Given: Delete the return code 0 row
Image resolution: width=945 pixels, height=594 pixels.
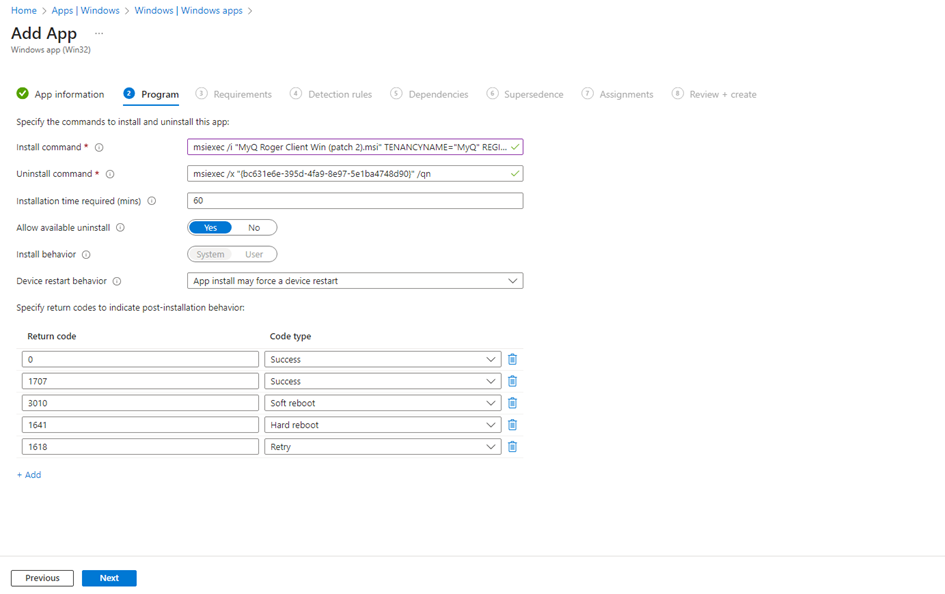Looking at the screenshot, I should 512,359.
